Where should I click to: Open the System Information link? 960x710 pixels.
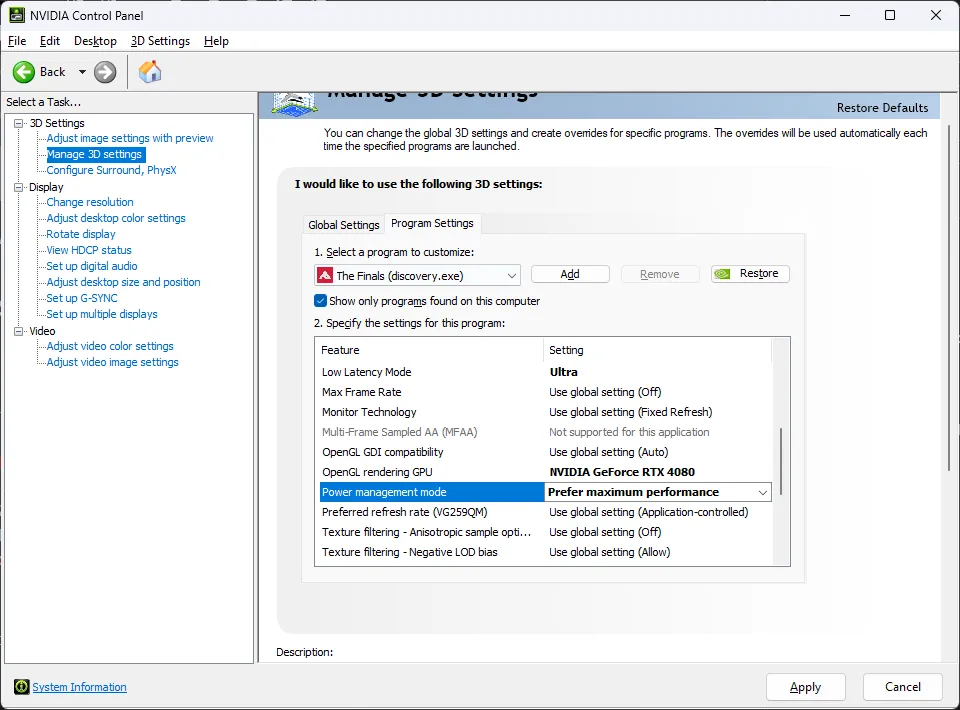click(x=79, y=687)
